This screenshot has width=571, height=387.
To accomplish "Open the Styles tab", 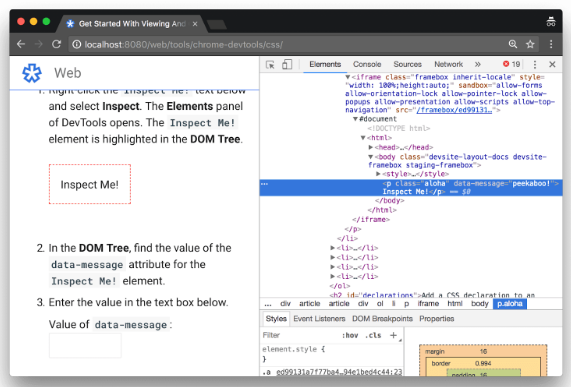I will [x=276, y=319].
